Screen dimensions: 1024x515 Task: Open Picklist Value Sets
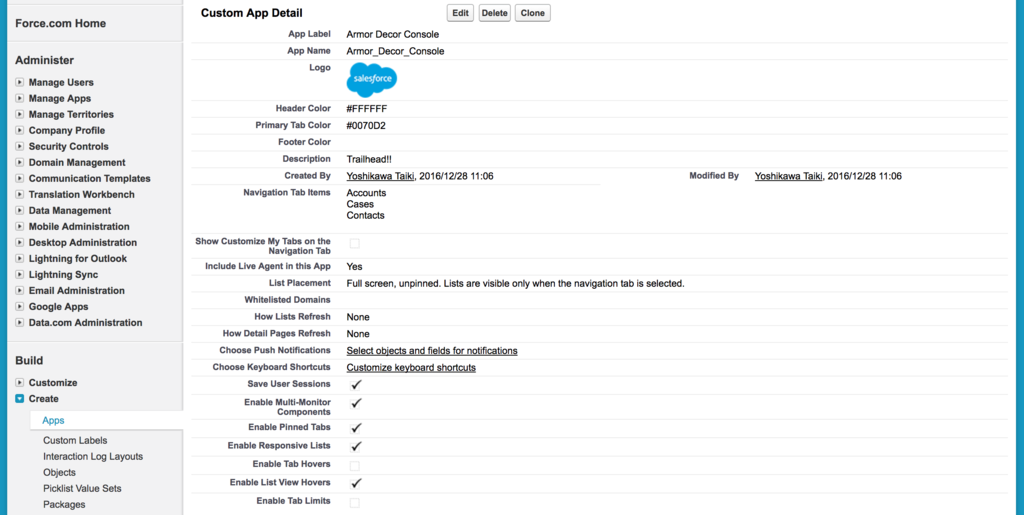point(82,488)
